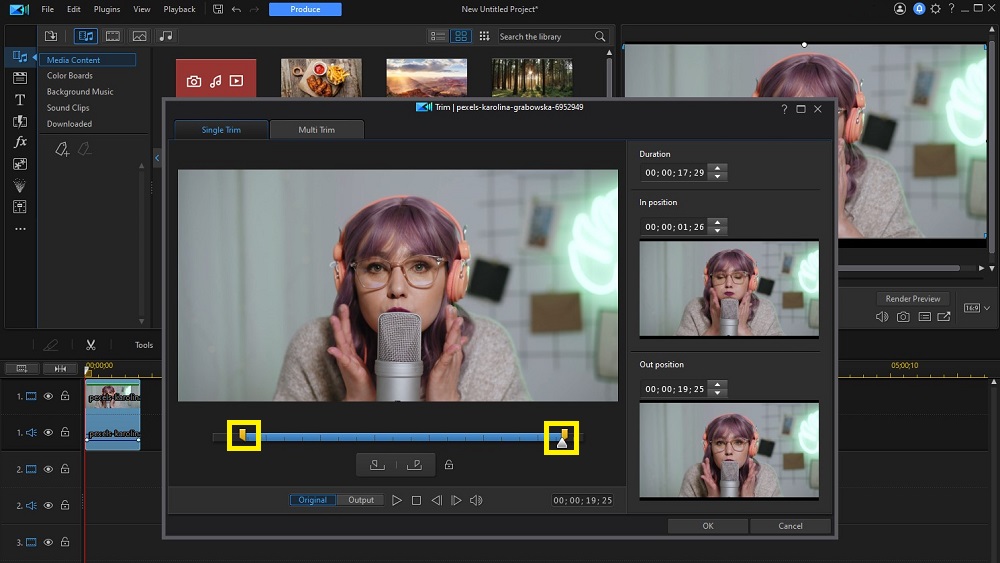The width and height of the screenshot is (1000, 563).
Task: Select Background Music in library list
Action: 80,92
